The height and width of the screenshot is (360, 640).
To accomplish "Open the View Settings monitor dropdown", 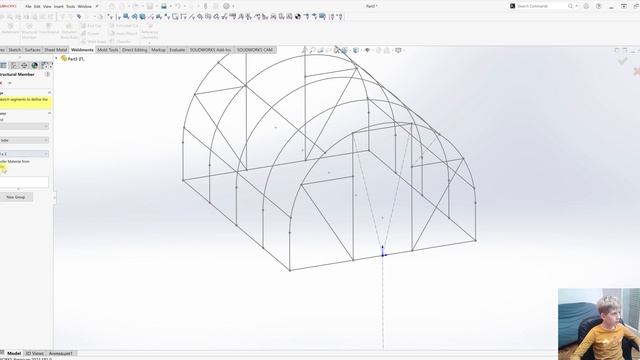I will [x=399, y=50].
